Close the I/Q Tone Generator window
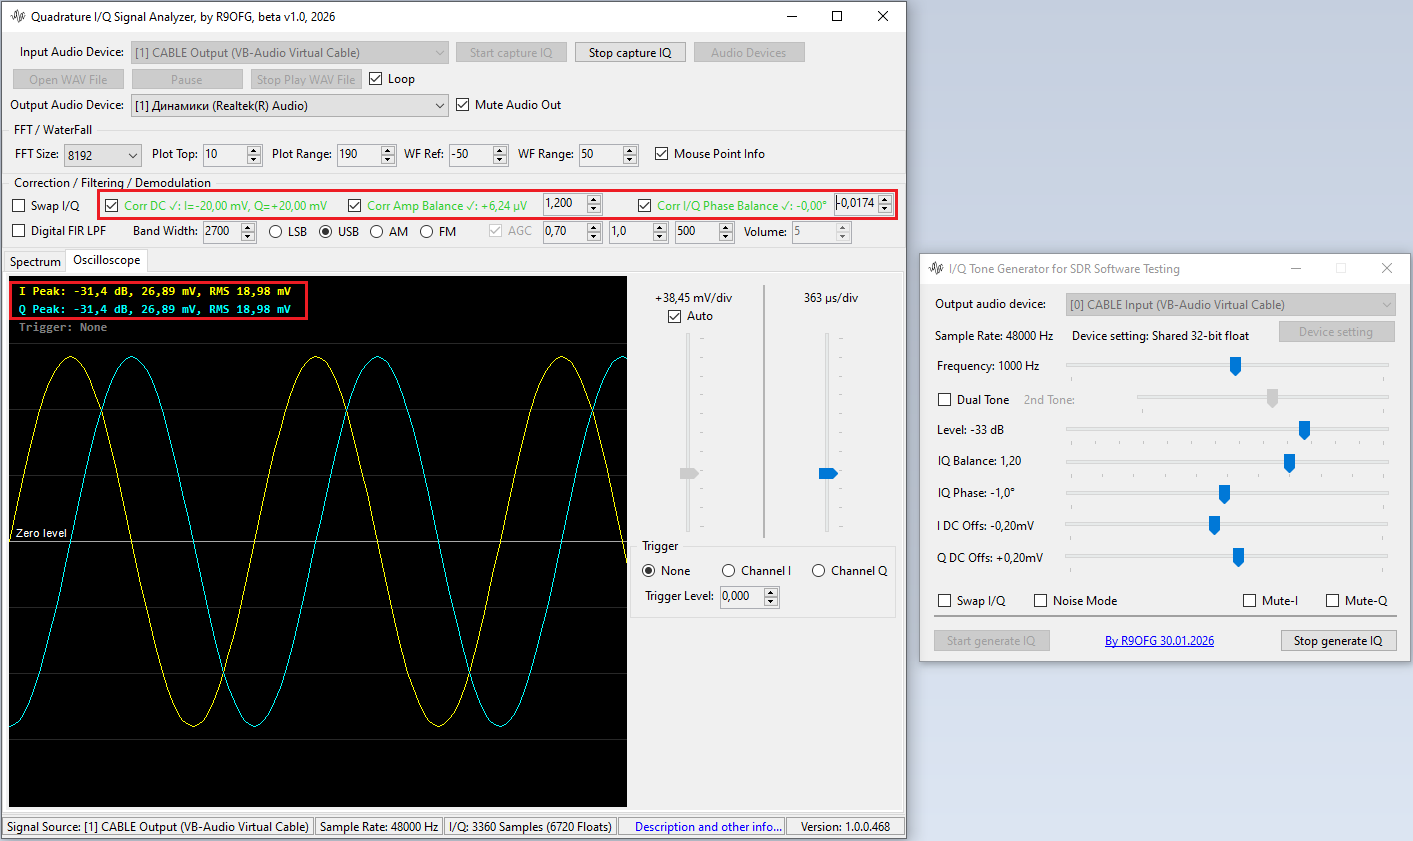This screenshot has height=841, width=1413. click(1386, 268)
